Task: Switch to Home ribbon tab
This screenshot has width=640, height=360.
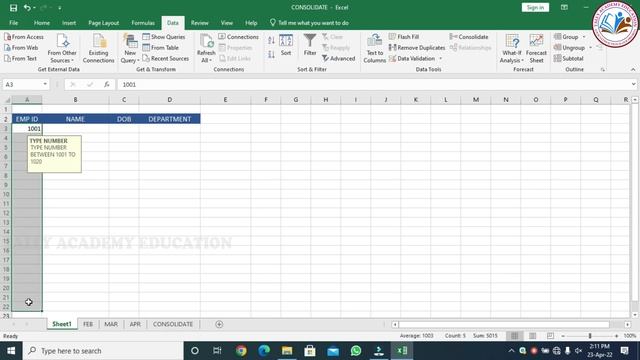Action: point(42,23)
